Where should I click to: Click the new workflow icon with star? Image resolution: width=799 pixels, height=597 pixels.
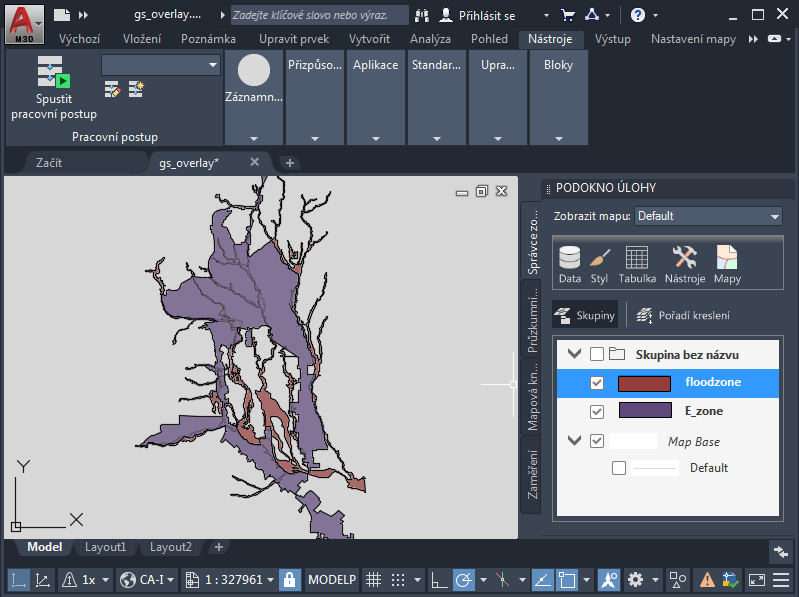tap(136, 89)
